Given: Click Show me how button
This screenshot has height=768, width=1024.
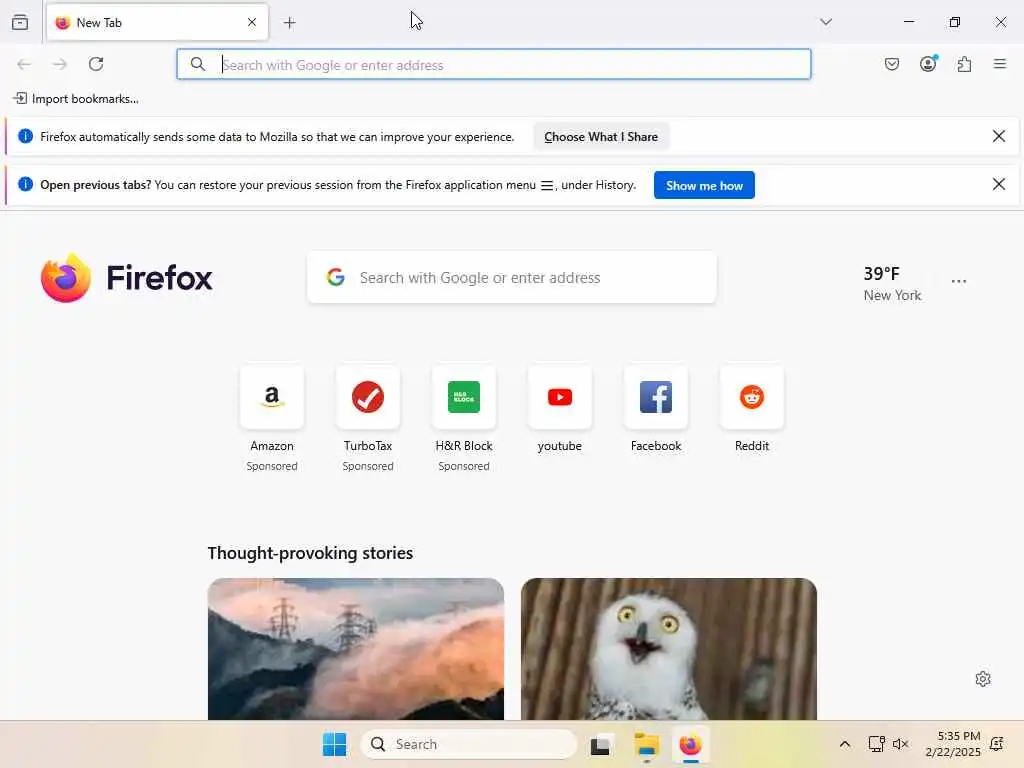Looking at the screenshot, I should click(704, 185).
